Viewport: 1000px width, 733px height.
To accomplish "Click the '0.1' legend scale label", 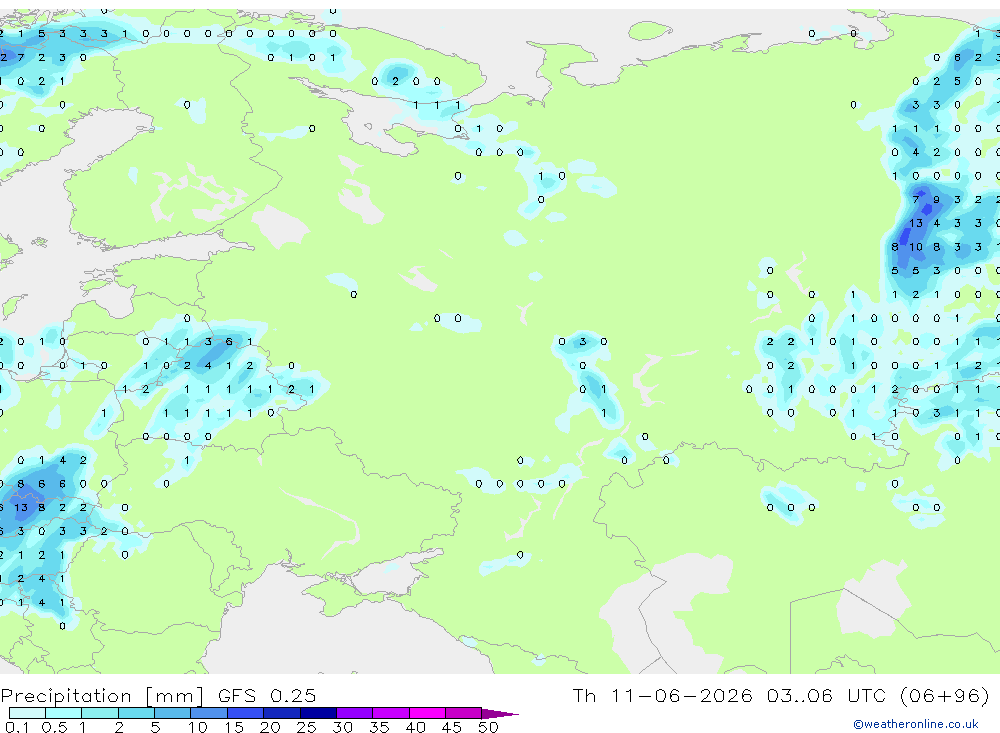I will click(x=17, y=727).
